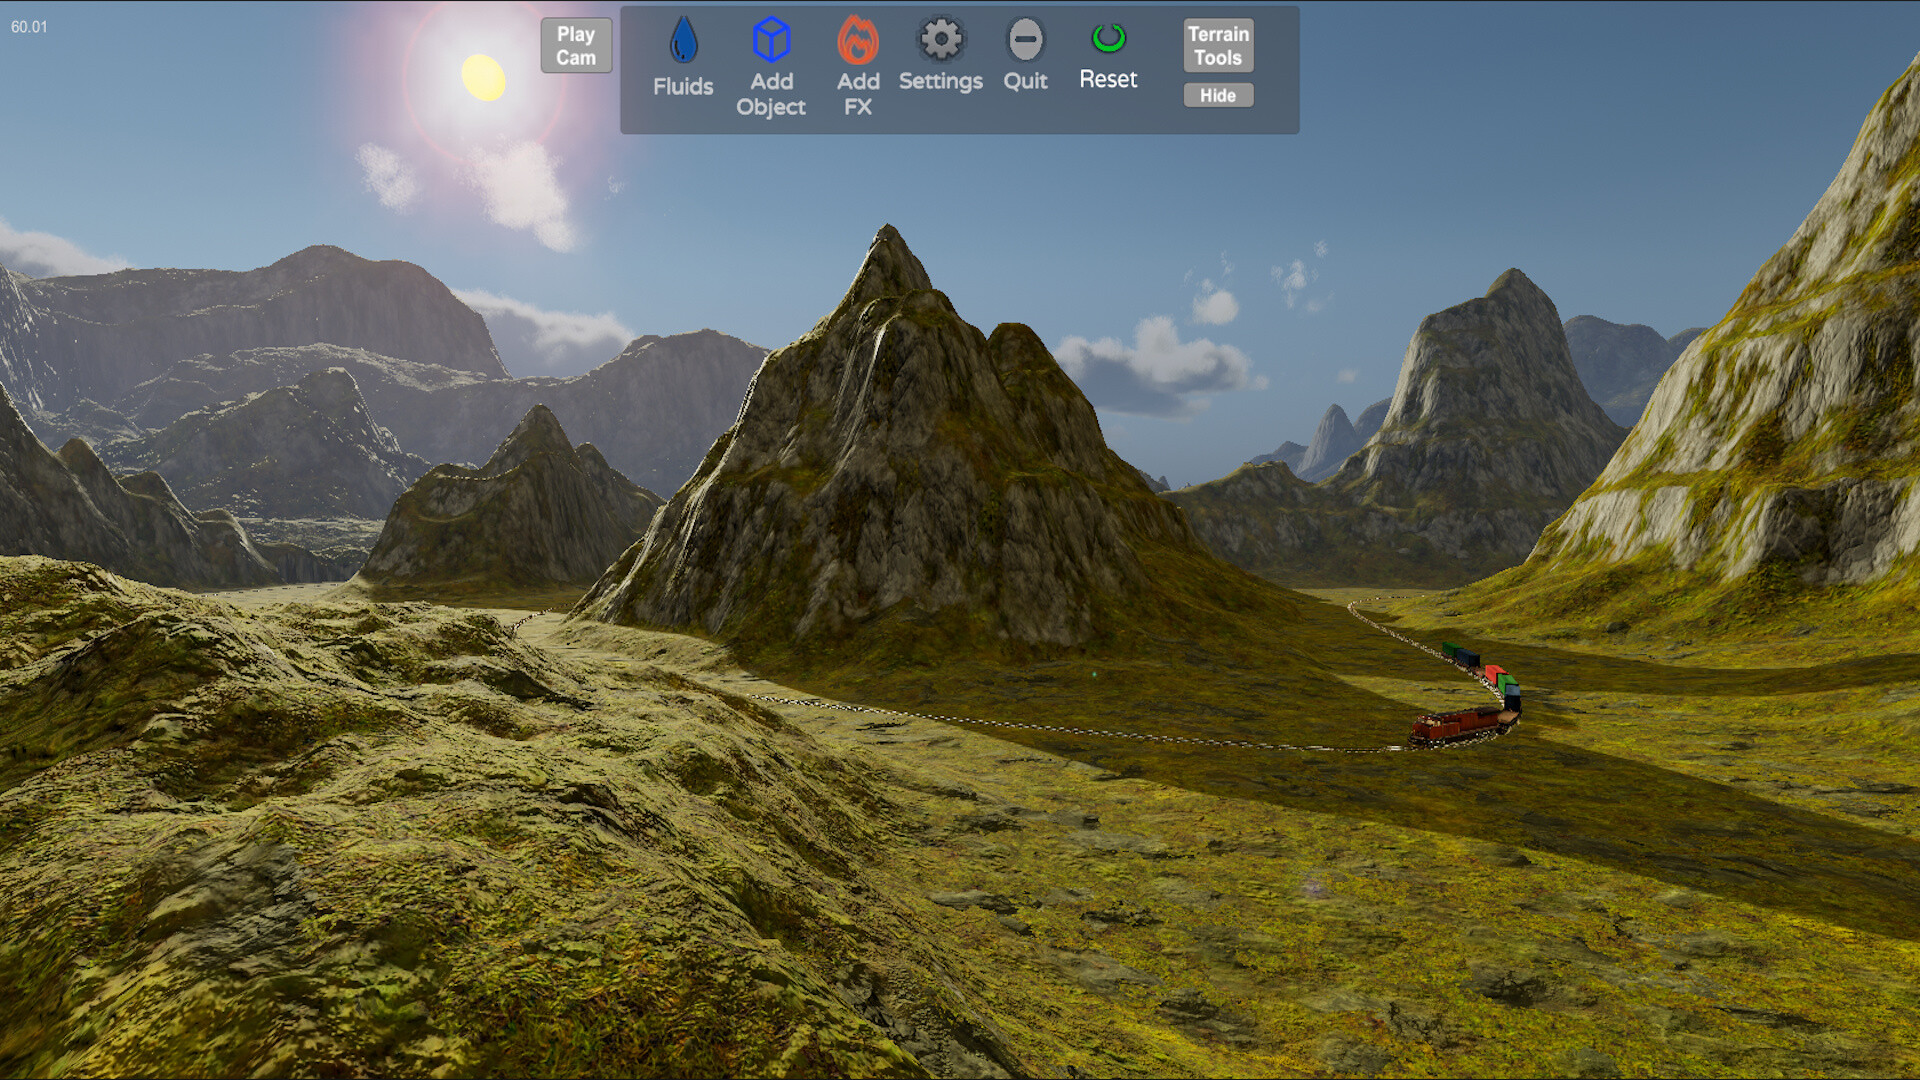Click the "Fluids" label
The width and height of the screenshot is (1920, 1080).
tap(683, 85)
